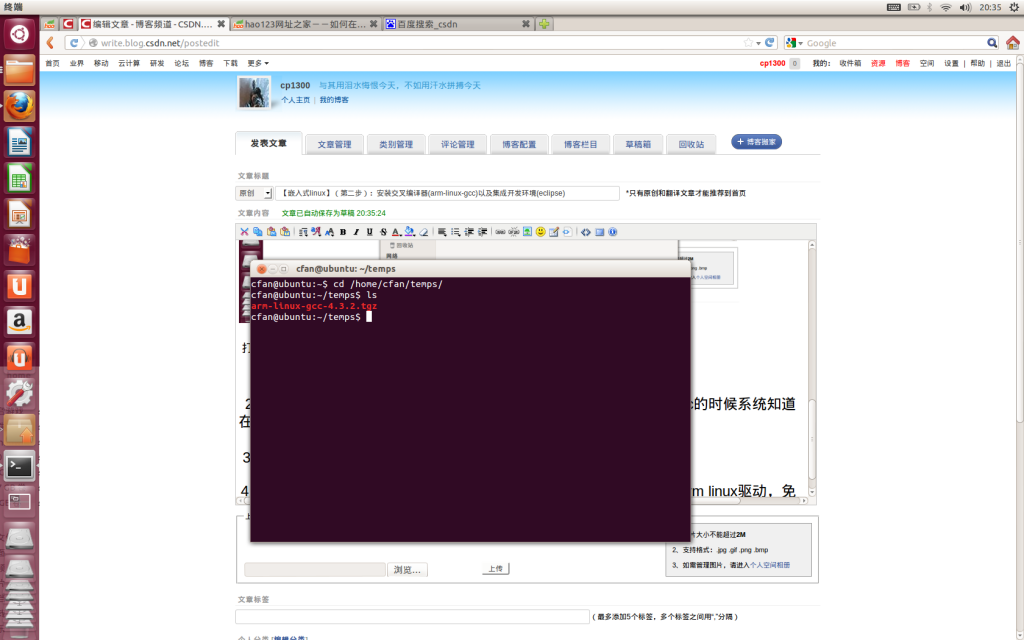This screenshot has width=1024, height=640.
Task: Open the Files folder launcher icon
Action: (20, 70)
